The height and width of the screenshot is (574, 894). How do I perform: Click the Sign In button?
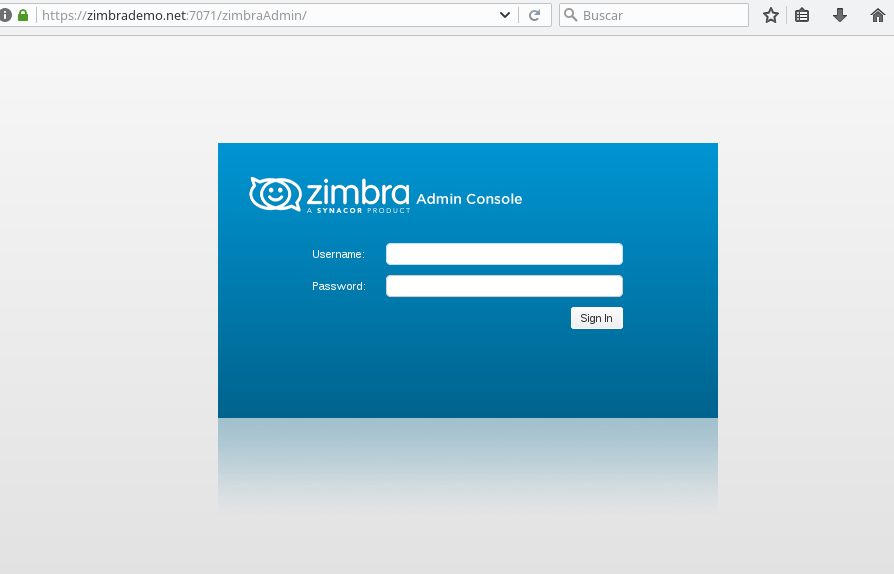pyautogui.click(x=597, y=318)
